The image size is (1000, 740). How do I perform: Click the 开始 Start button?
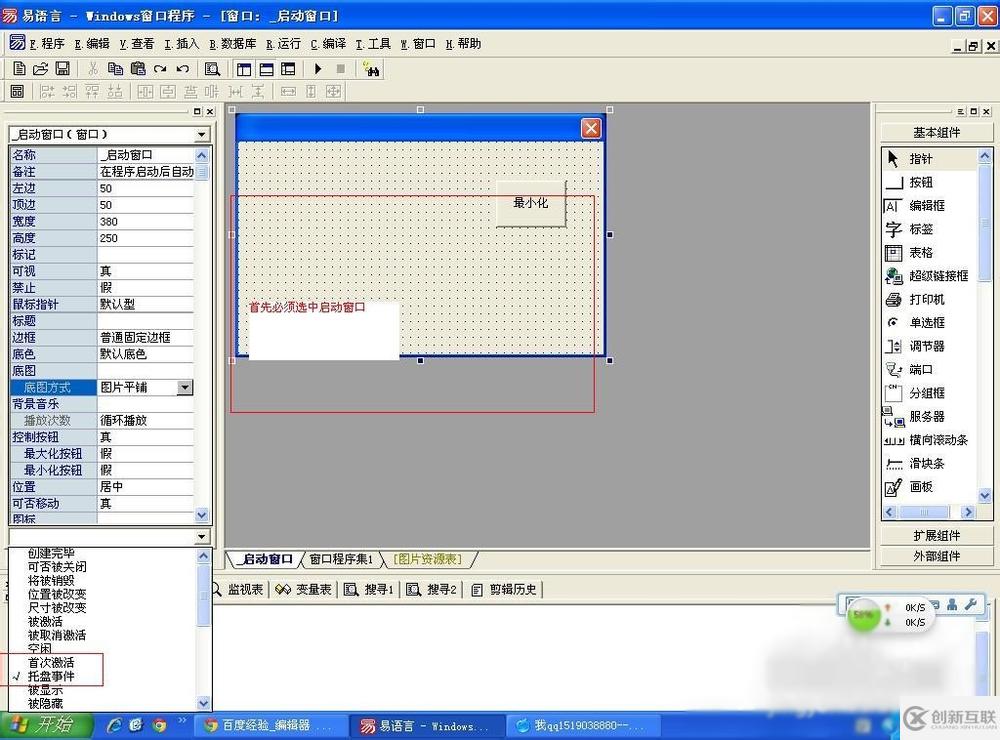47,725
